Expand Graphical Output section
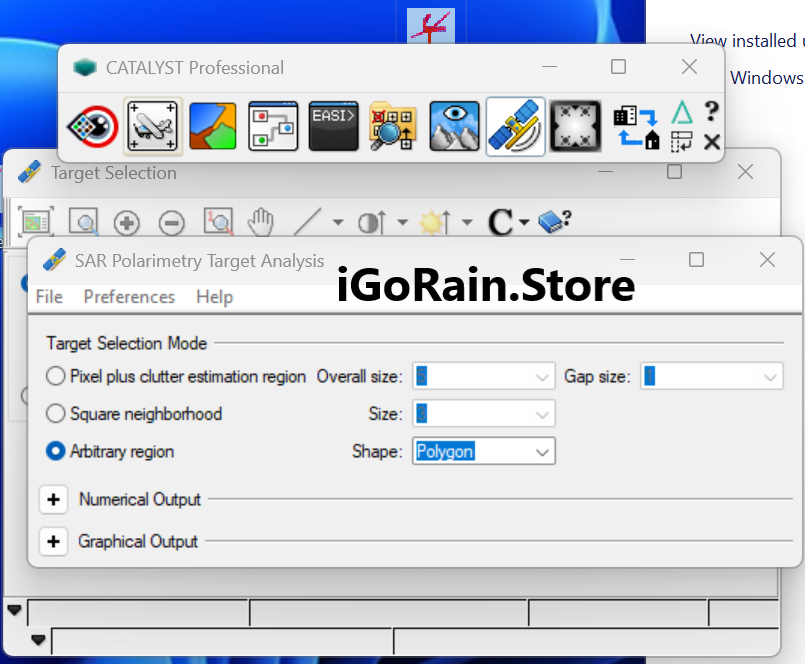 point(53,541)
